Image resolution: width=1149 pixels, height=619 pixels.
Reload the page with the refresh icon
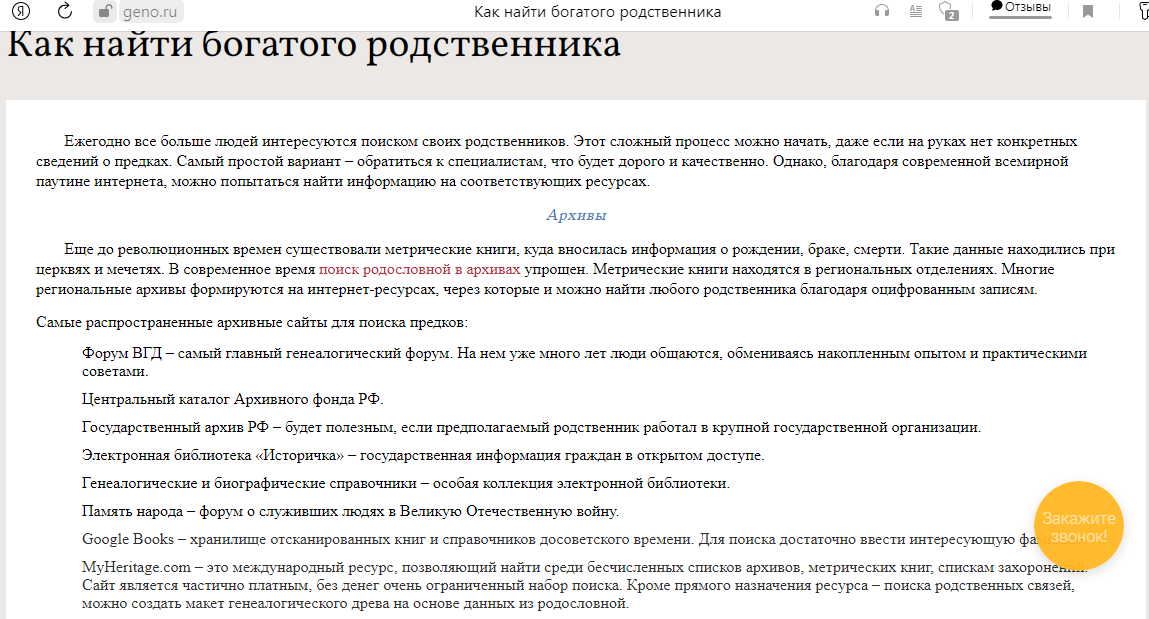coord(64,11)
